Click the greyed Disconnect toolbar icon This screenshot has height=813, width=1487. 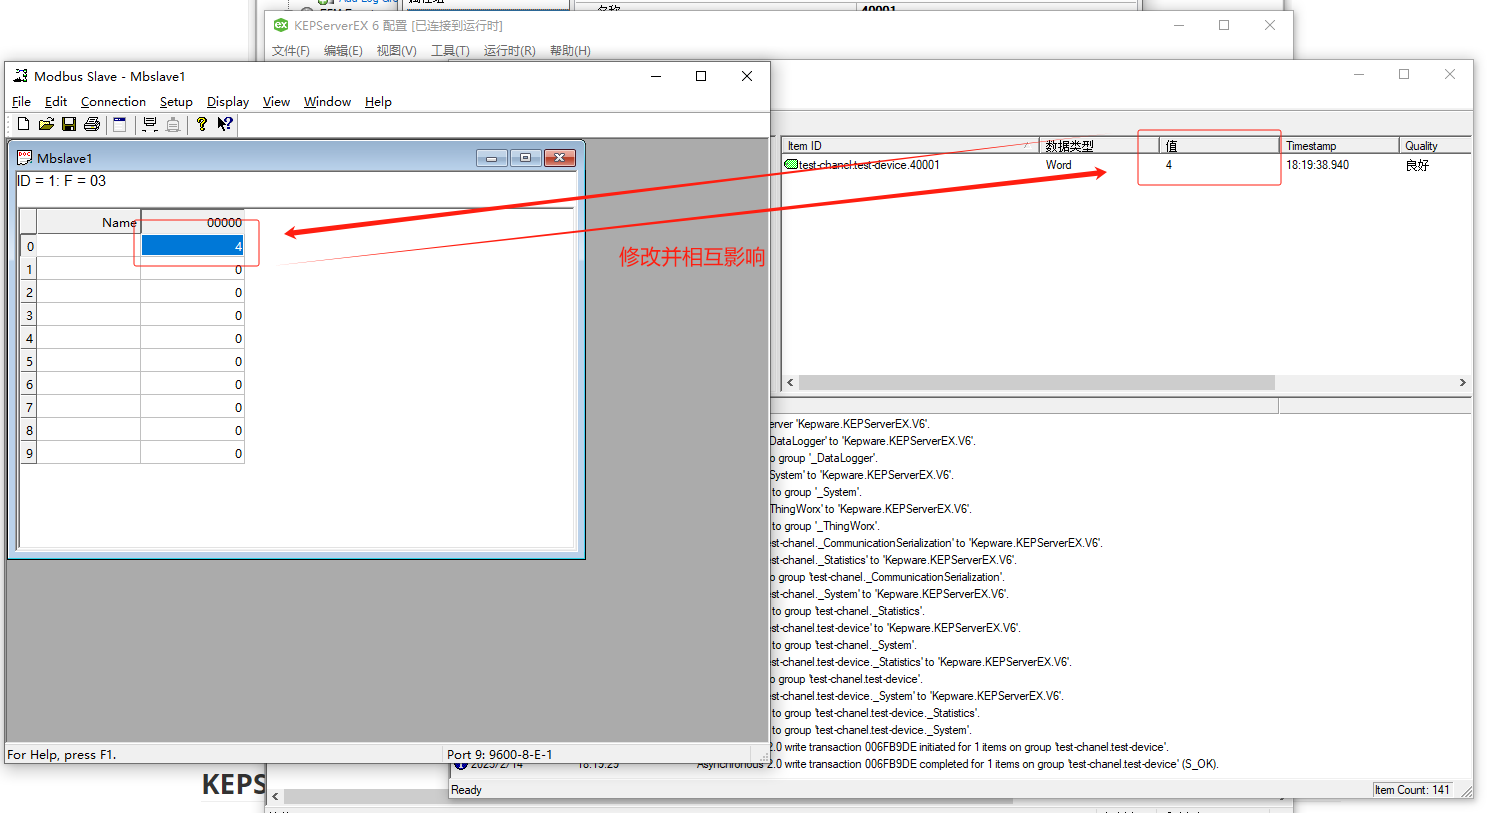tap(173, 124)
